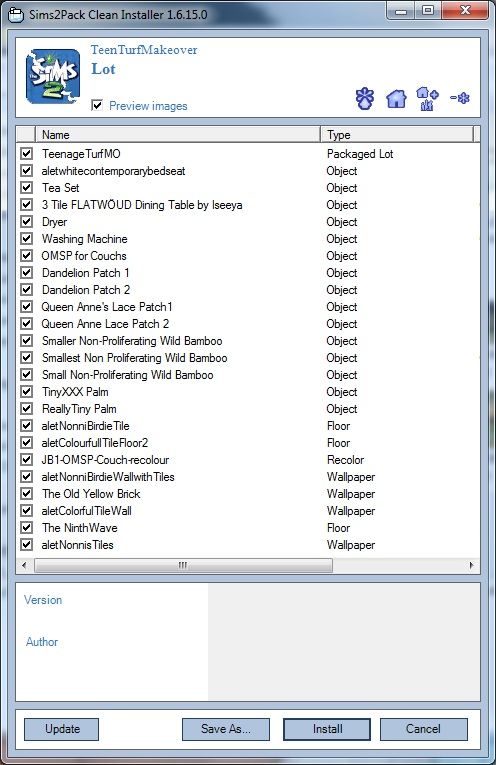Select the Tea Set row name
496x765 pixels.
coord(60,188)
